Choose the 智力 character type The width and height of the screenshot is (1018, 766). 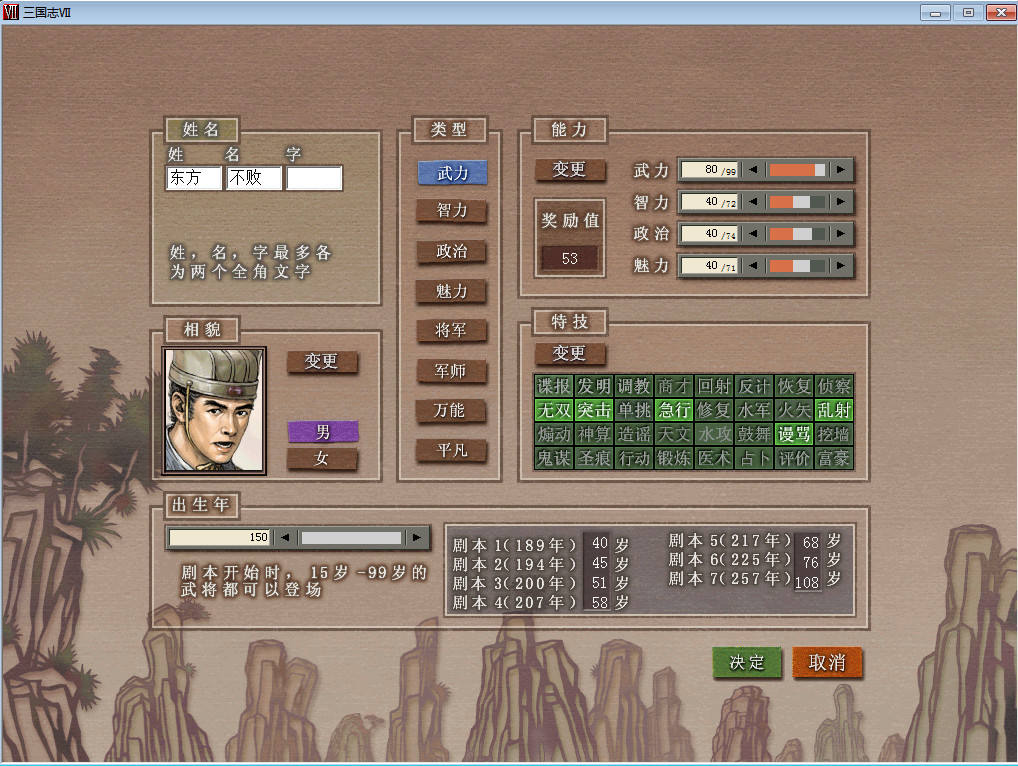[452, 211]
